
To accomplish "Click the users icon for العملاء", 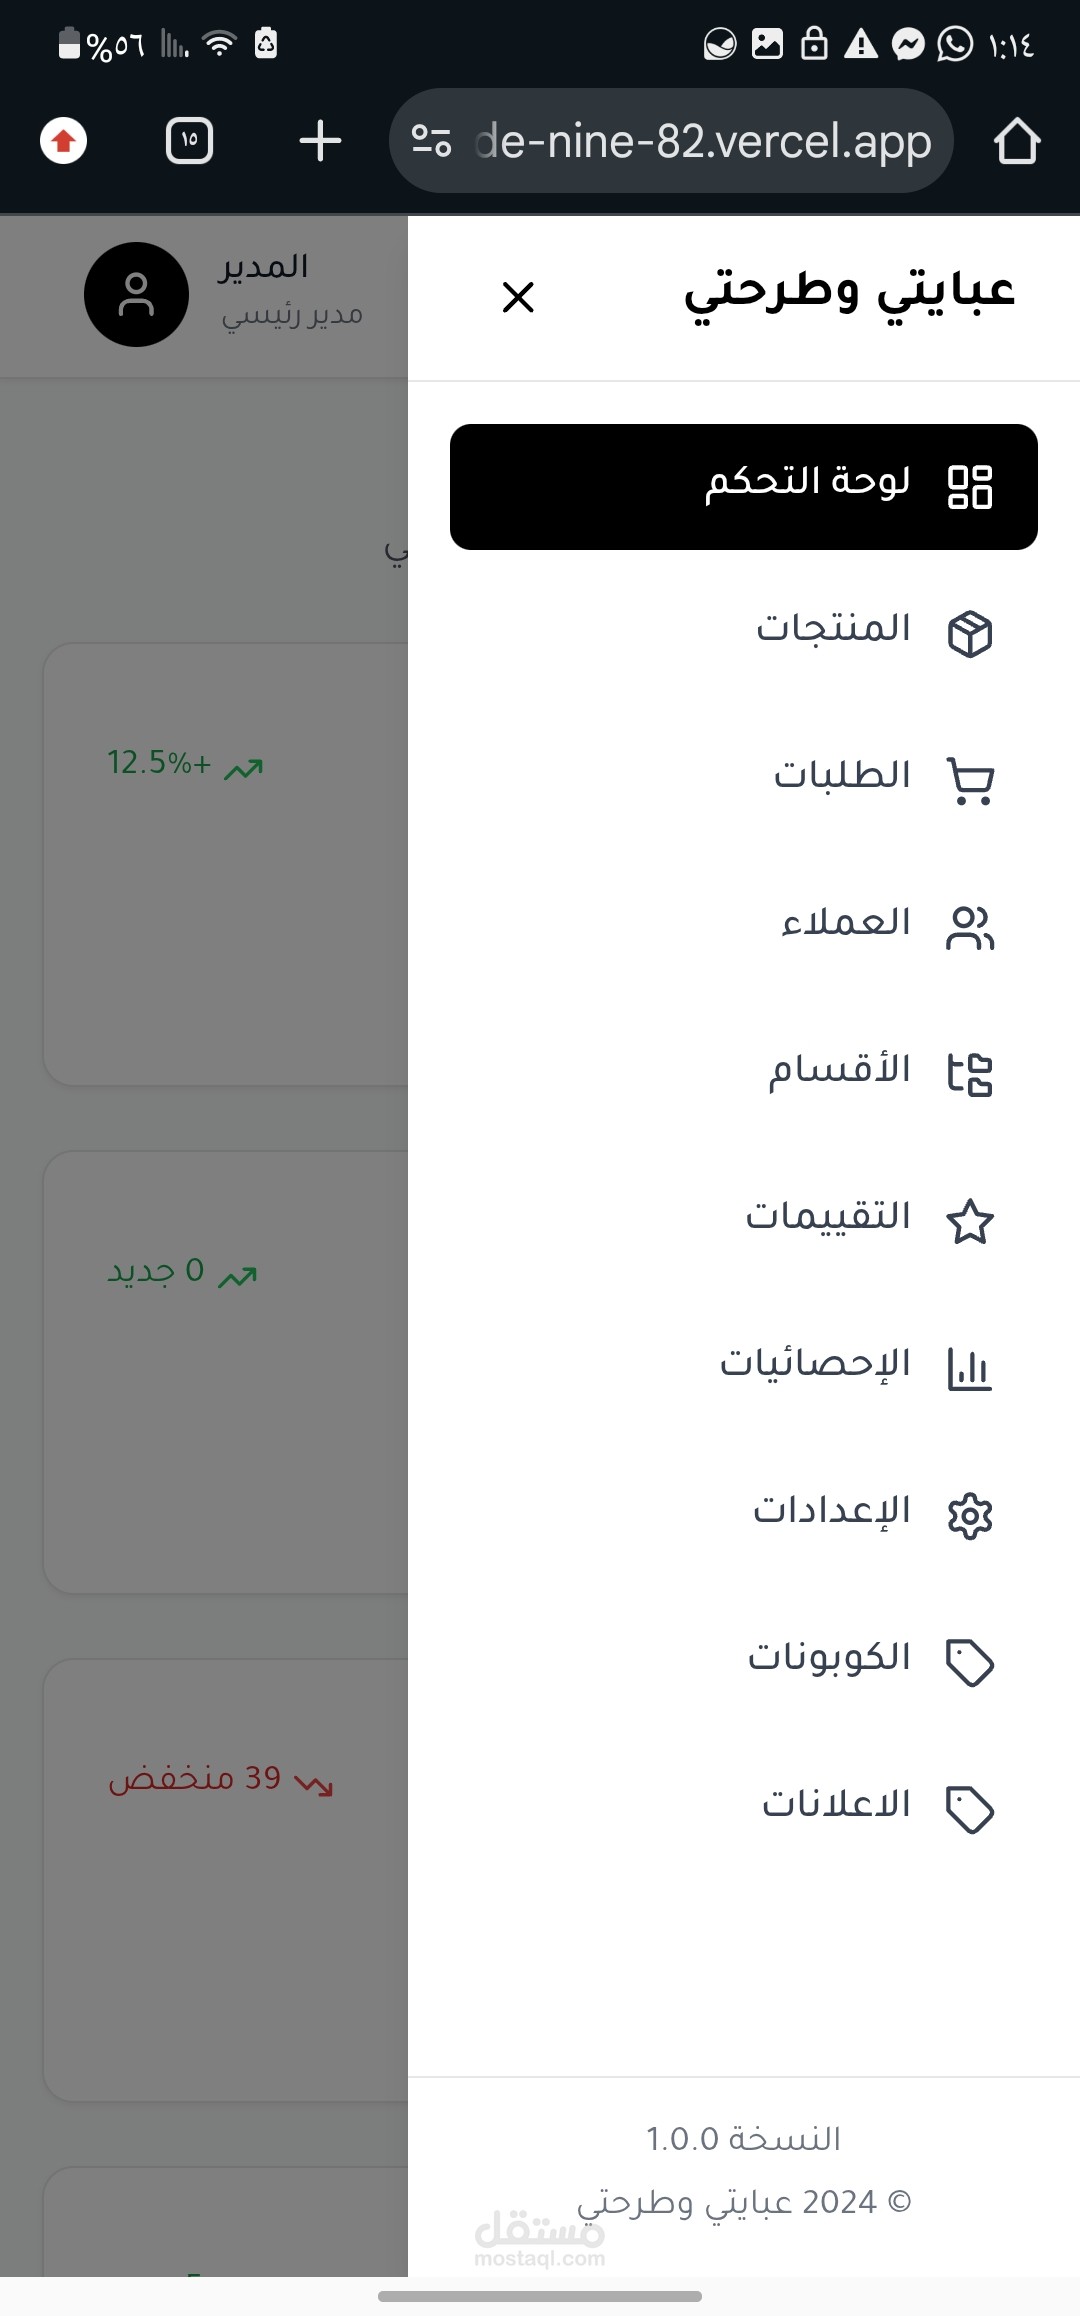I will tap(969, 927).
